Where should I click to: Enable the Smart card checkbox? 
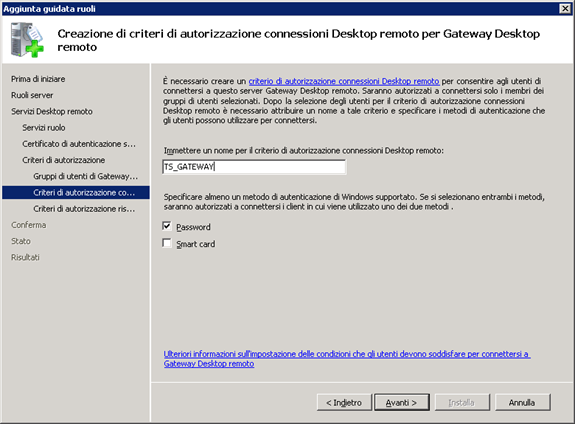point(167,243)
